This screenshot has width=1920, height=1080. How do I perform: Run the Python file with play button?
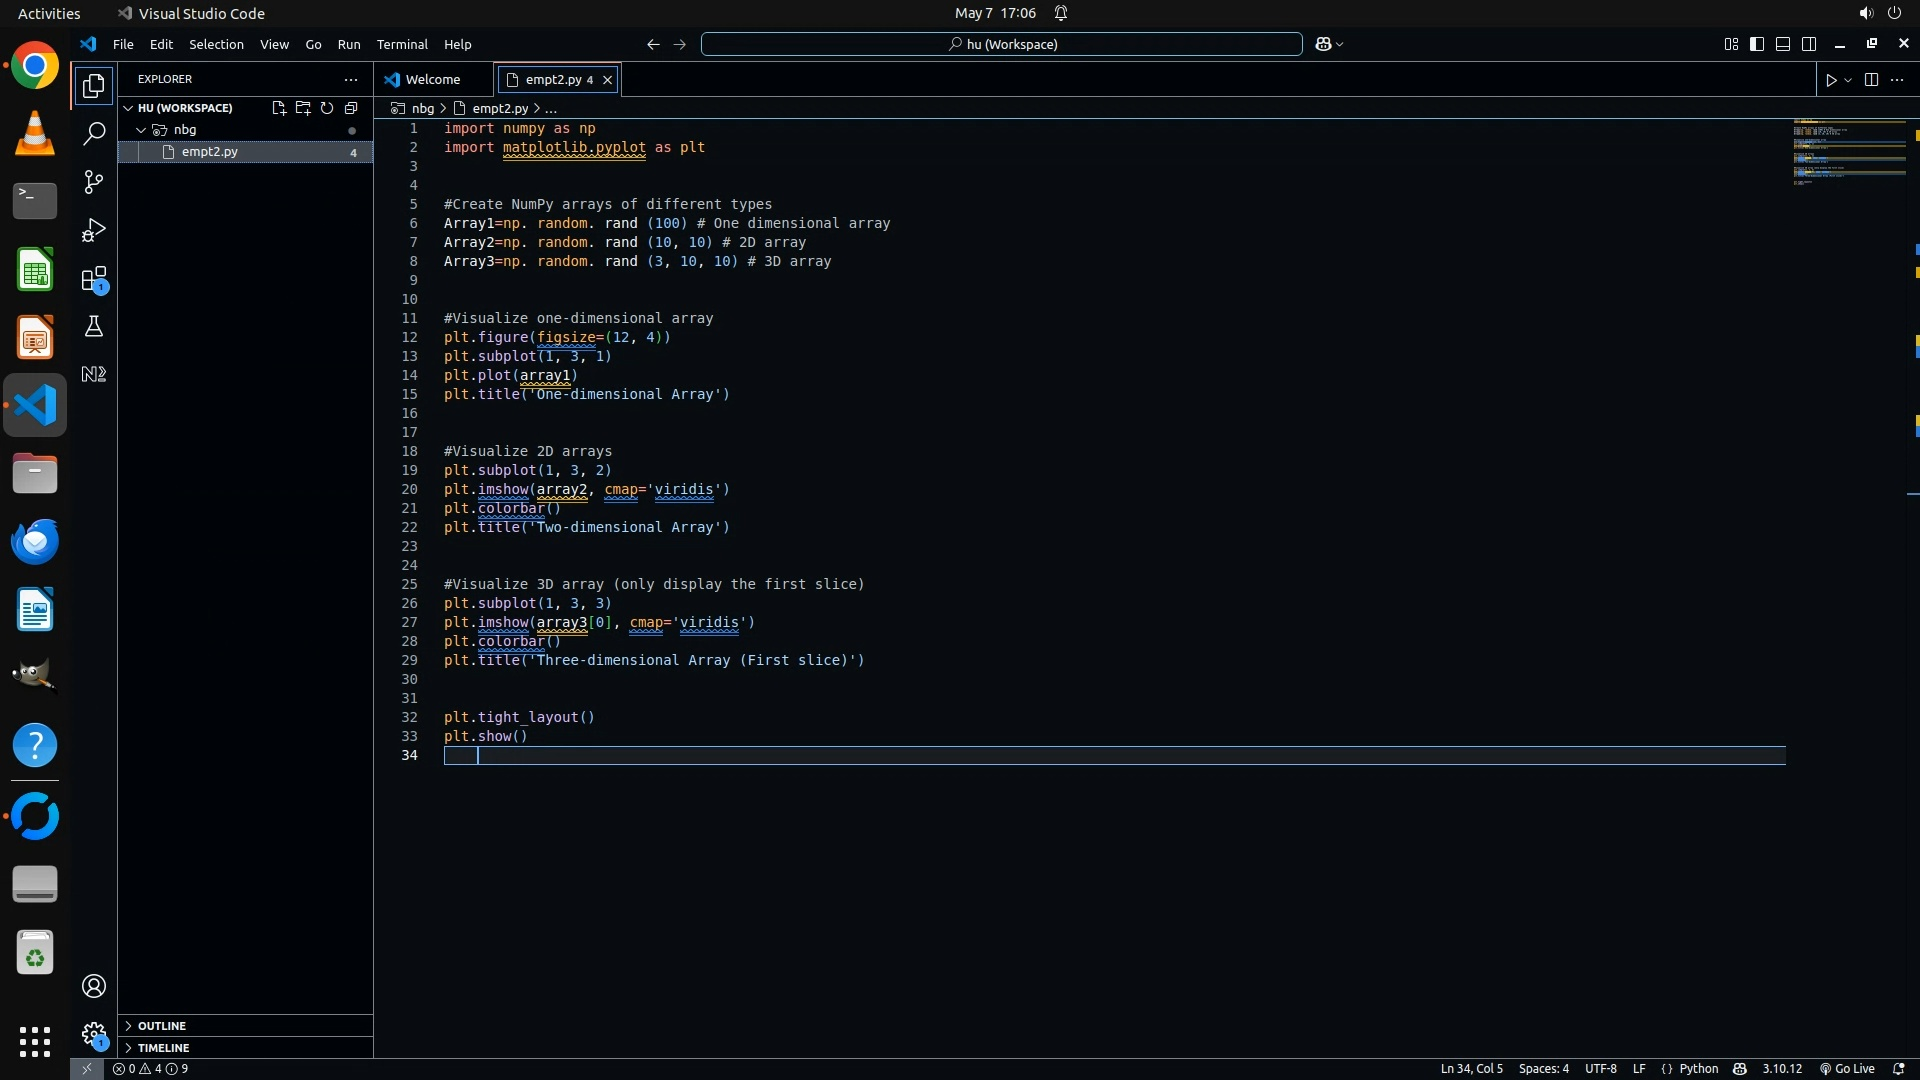[x=1831, y=80]
